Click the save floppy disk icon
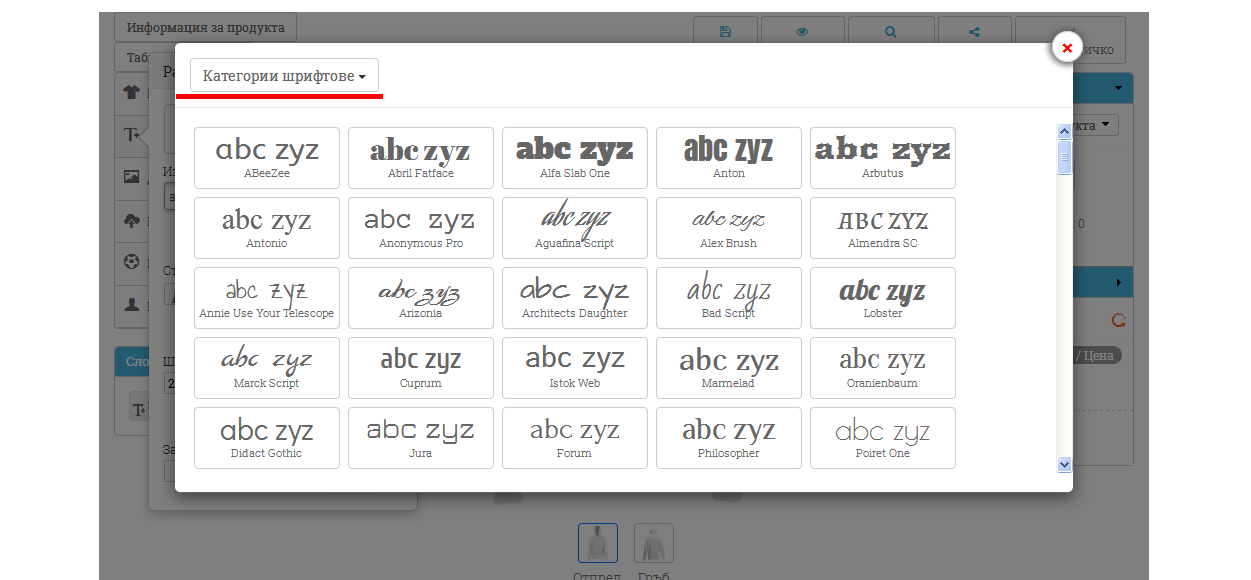 725,32
